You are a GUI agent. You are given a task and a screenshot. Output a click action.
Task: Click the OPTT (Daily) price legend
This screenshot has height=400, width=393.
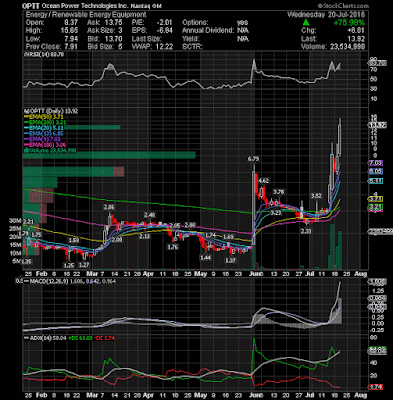(x=50, y=111)
